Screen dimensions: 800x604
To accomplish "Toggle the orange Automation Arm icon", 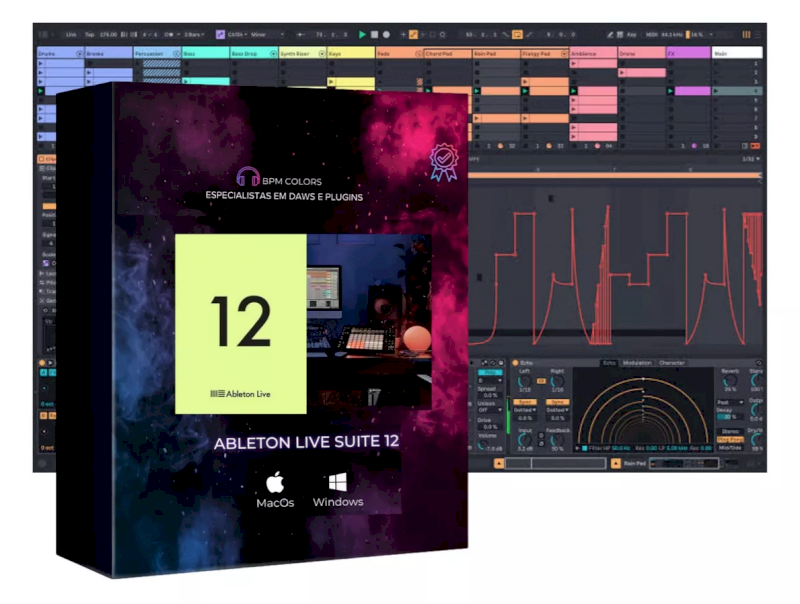I will pos(413,34).
